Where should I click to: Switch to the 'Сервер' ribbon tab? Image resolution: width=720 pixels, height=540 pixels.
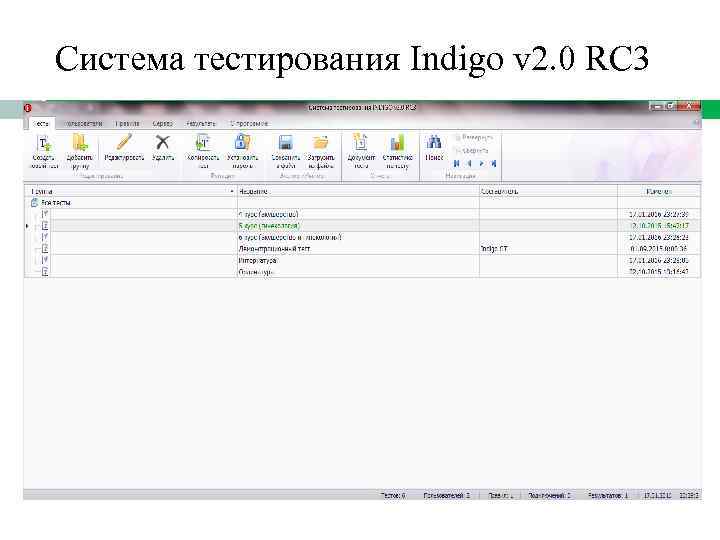tap(163, 124)
